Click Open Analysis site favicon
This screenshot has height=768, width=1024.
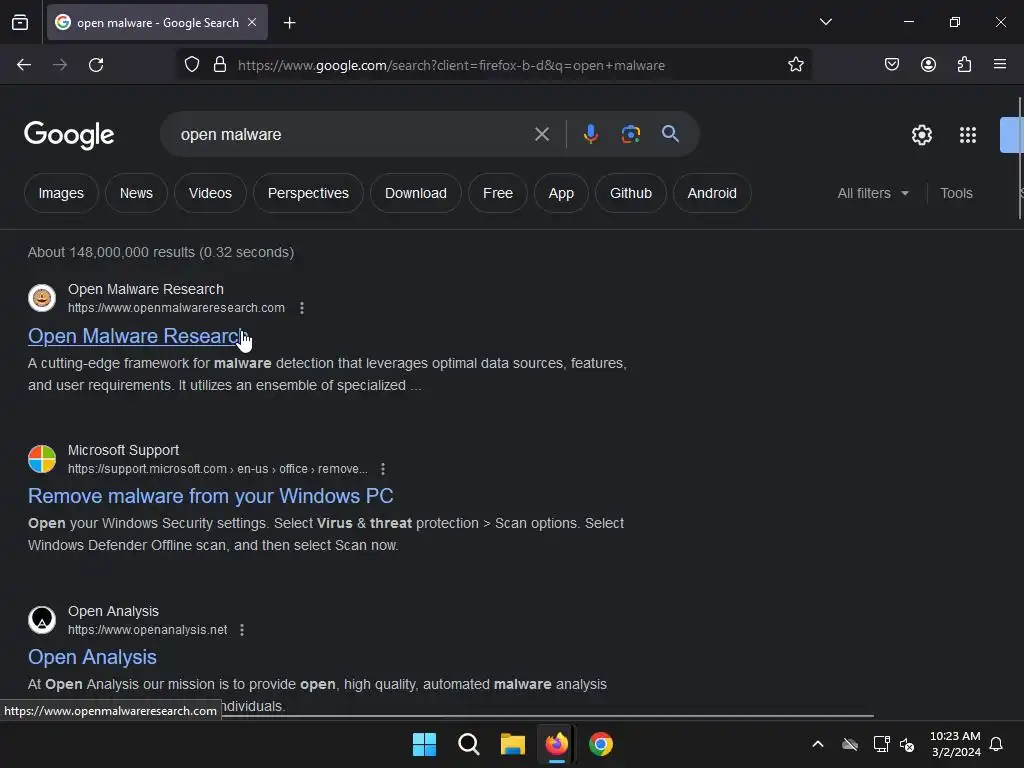click(x=42, y=620)
